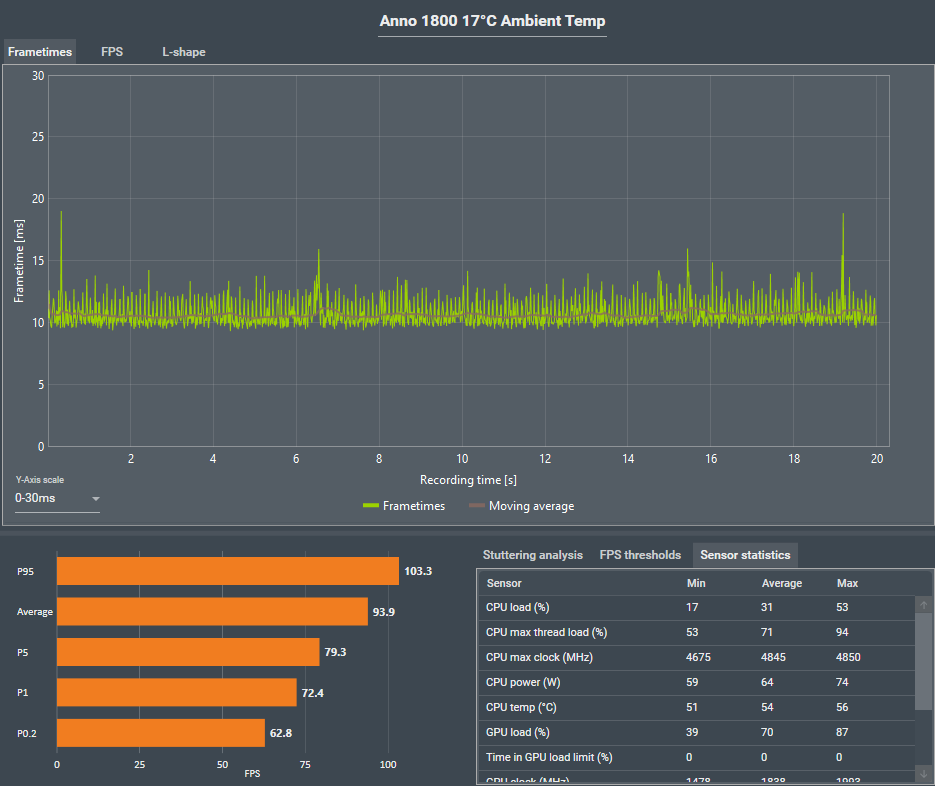
Task: Open the Stuttering analysis tab
Action: (532, 555)
